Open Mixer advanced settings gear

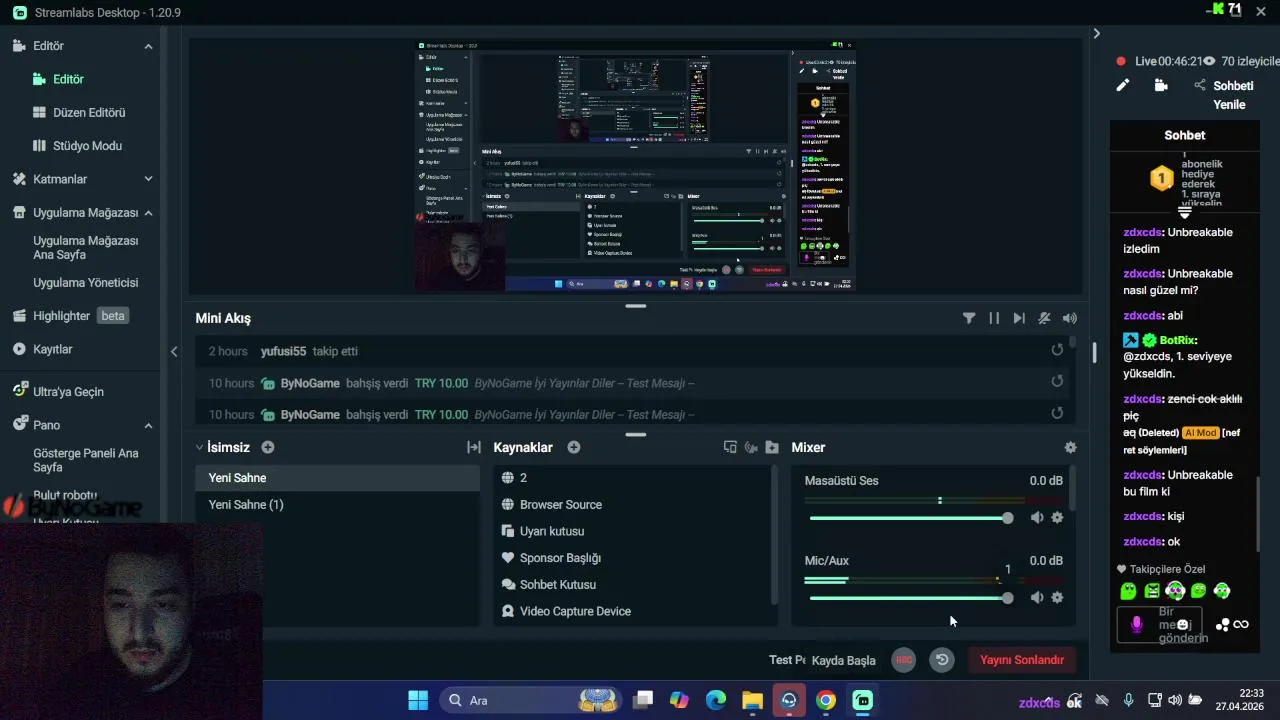click(x=1070, y=447)
